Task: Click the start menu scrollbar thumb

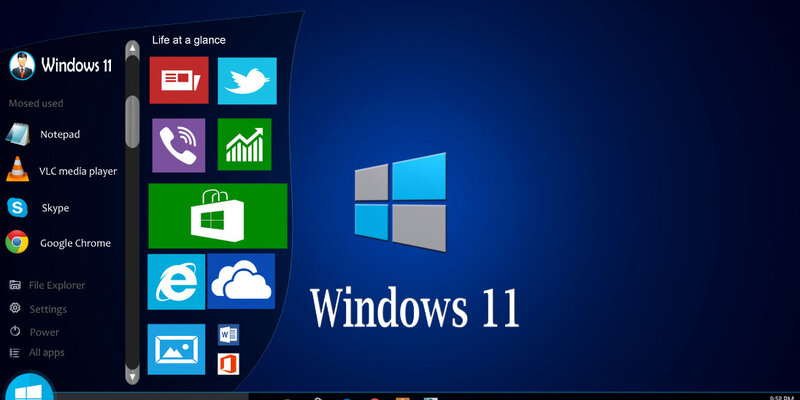Action: (x=132, y=121)
